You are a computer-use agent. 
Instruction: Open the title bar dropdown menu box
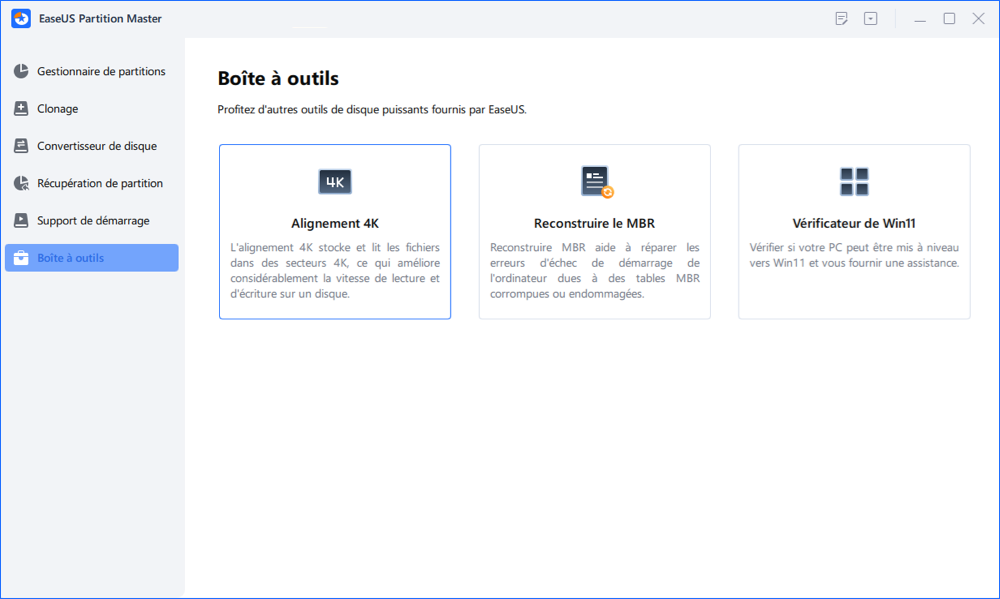(871, 18)
